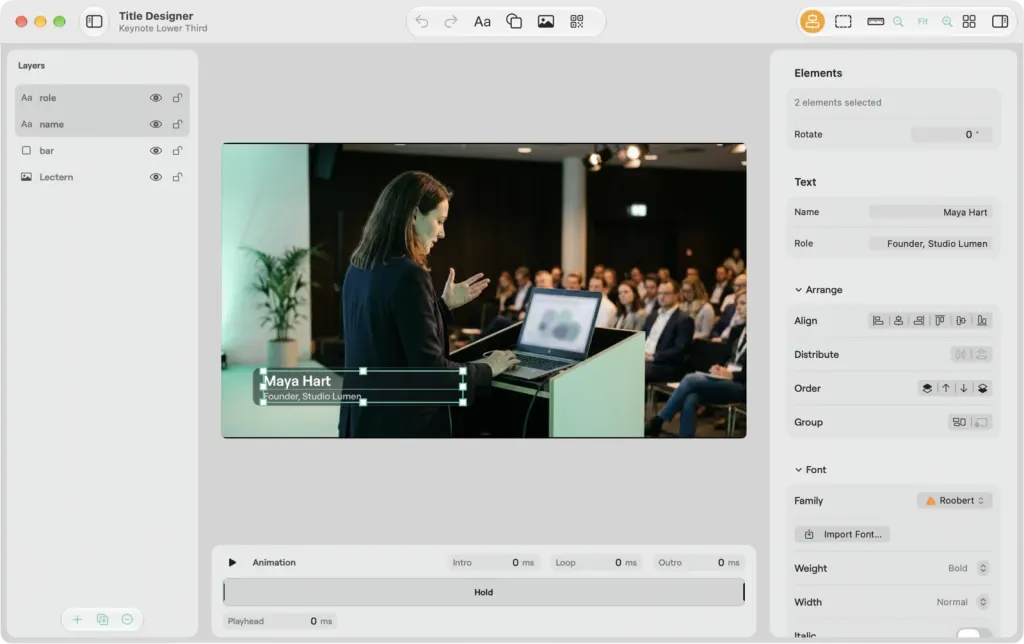Lock the name layer
1024x644 pixels.
(177, 124)
